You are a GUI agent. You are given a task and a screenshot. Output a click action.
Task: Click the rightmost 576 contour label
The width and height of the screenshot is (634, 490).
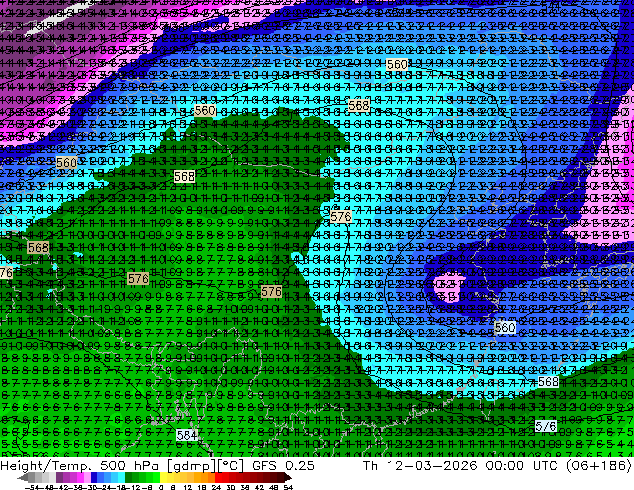point(545,426)
